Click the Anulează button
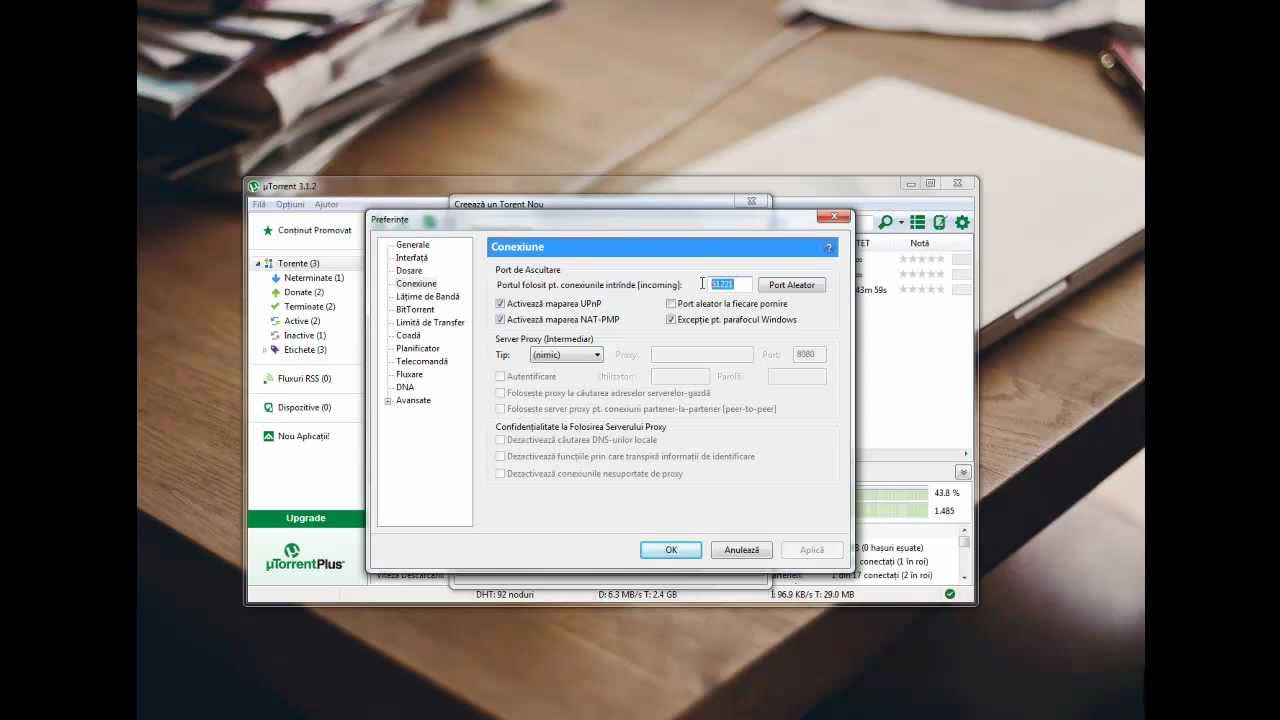This screenshot has height=720, width=1280. 742,550
